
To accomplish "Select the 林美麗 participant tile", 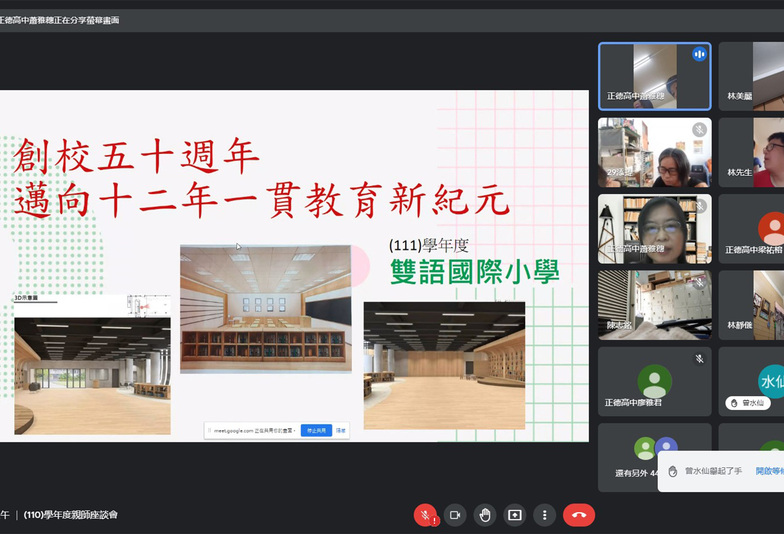I will [x=752, y=76].
